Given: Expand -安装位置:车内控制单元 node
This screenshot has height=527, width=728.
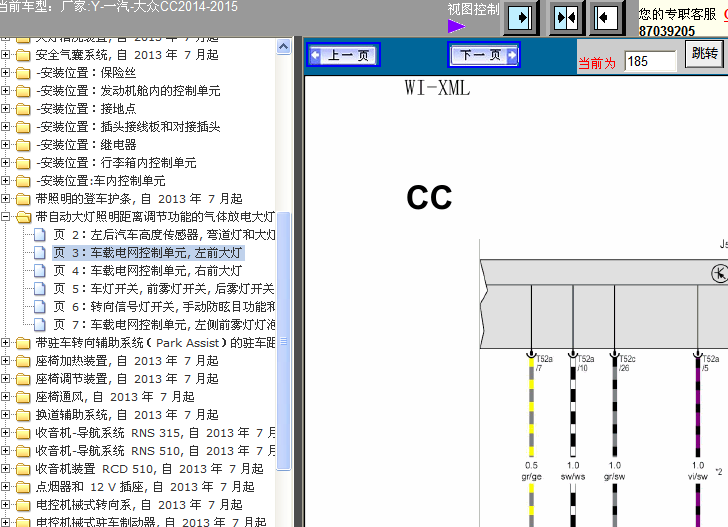Looking at the screenshot, I should click(5, 181).
